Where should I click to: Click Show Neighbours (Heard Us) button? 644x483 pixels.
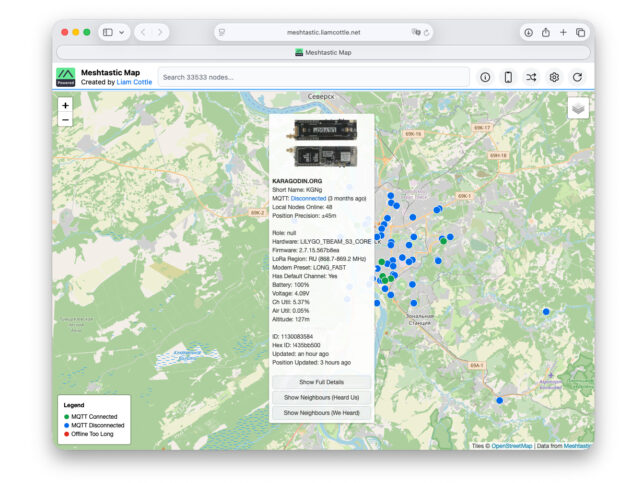point(322,398)
